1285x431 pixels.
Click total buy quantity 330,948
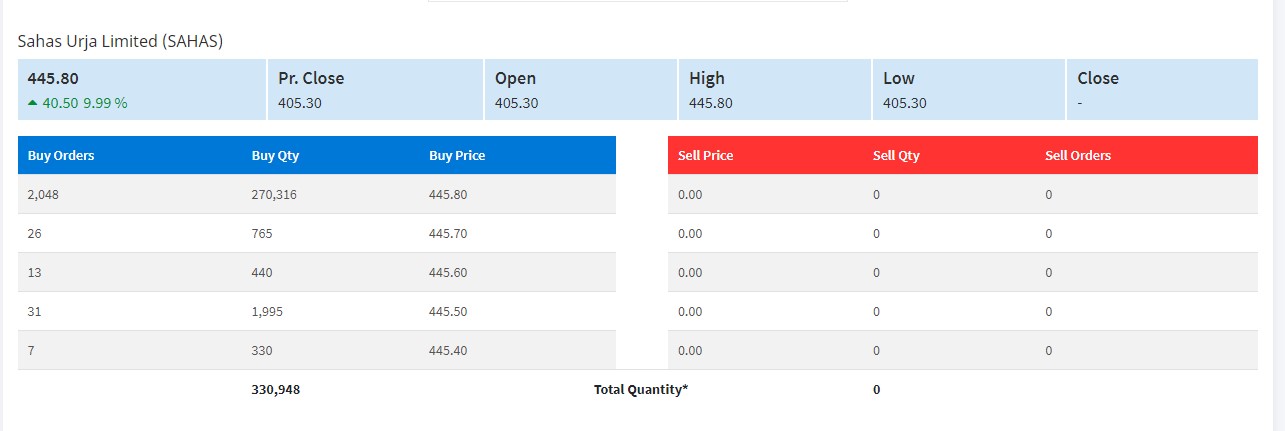pyautogui.click(x=275, y=390)
